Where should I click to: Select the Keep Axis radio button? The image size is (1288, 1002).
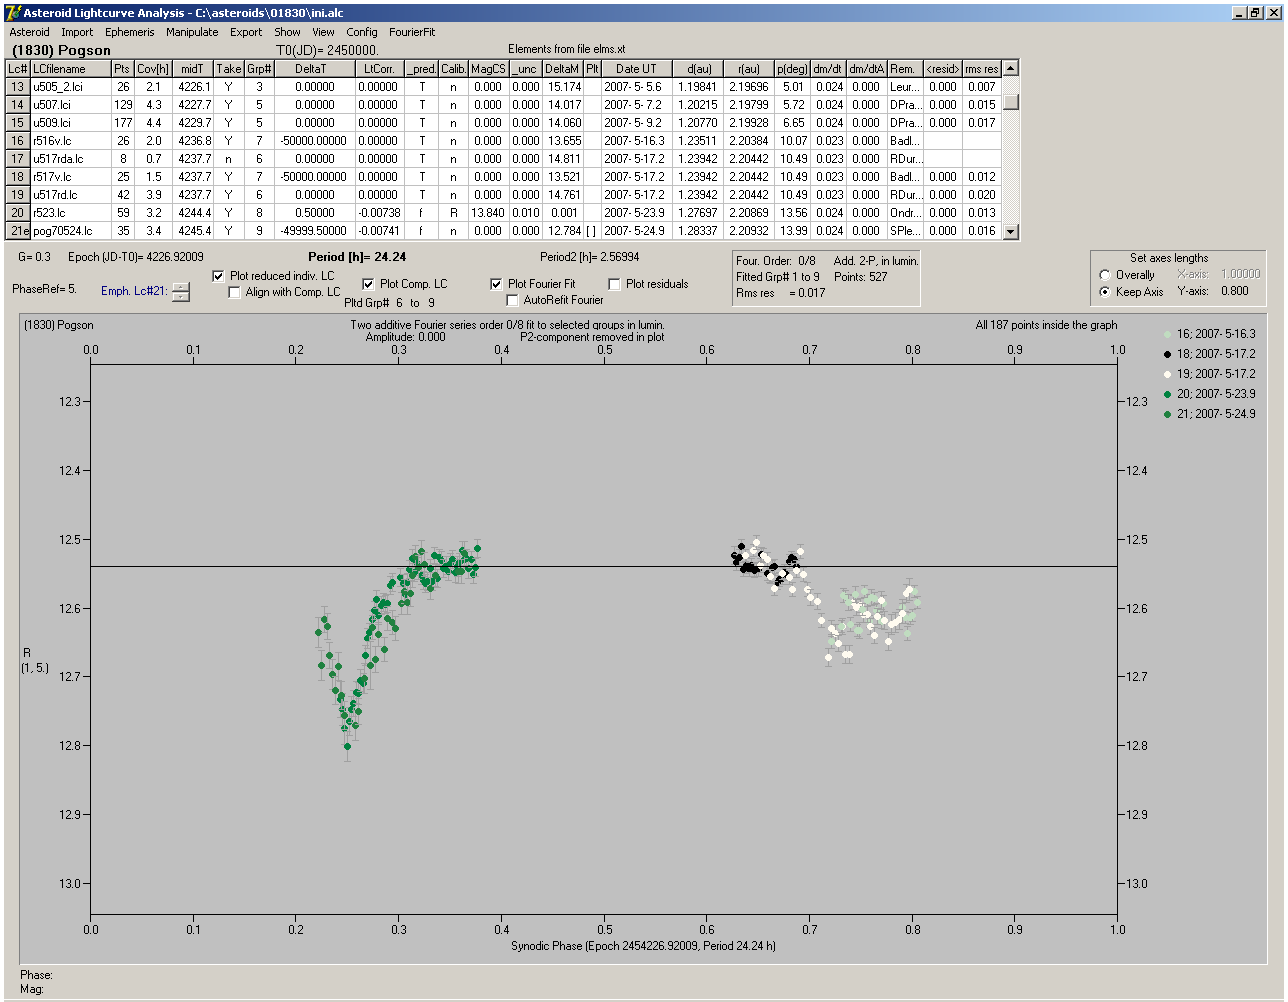coord(1105,292)
